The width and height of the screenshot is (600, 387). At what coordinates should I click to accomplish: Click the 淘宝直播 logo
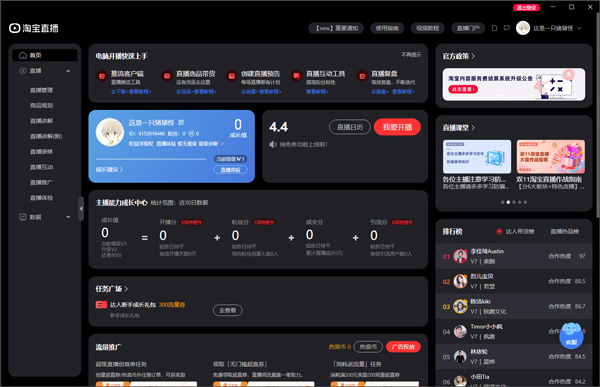point(34,28)
